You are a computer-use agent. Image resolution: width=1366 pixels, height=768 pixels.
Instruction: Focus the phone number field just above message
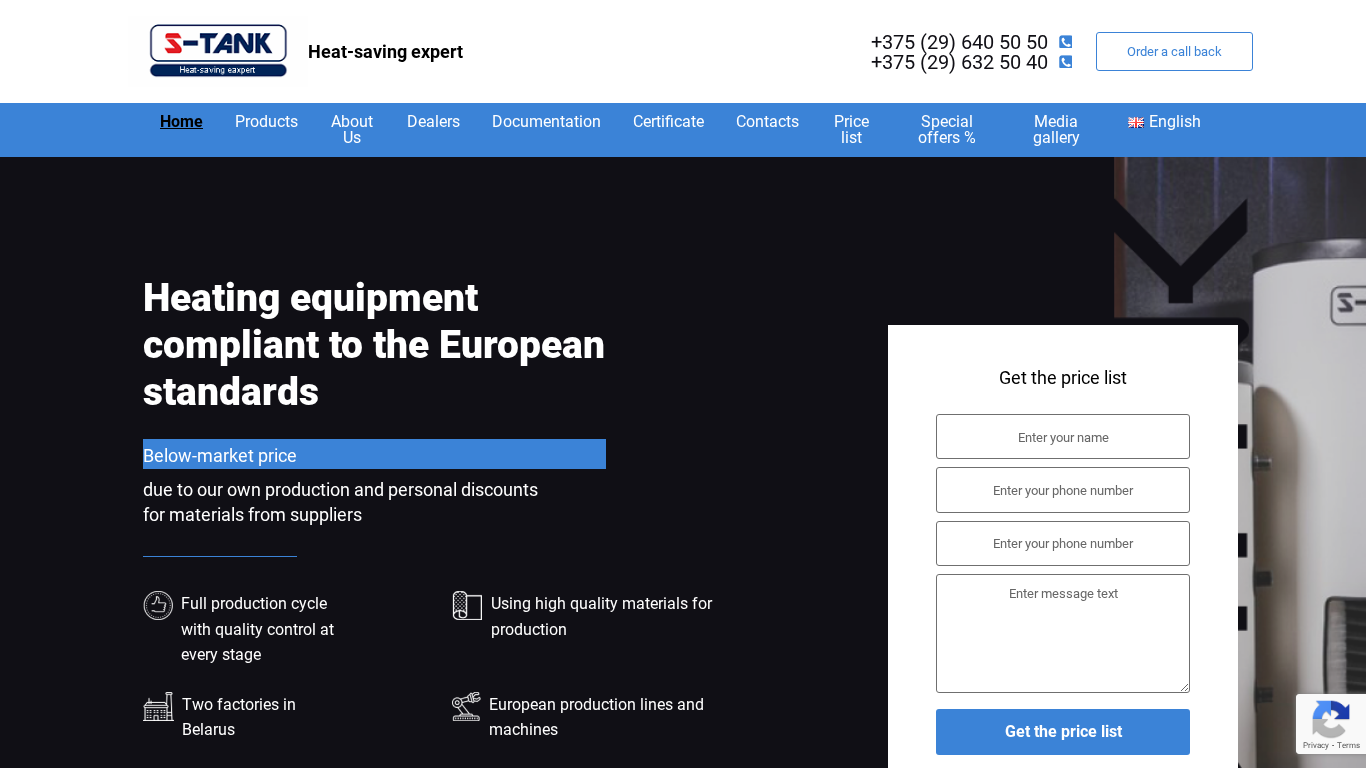click(x=1063, y=544)
